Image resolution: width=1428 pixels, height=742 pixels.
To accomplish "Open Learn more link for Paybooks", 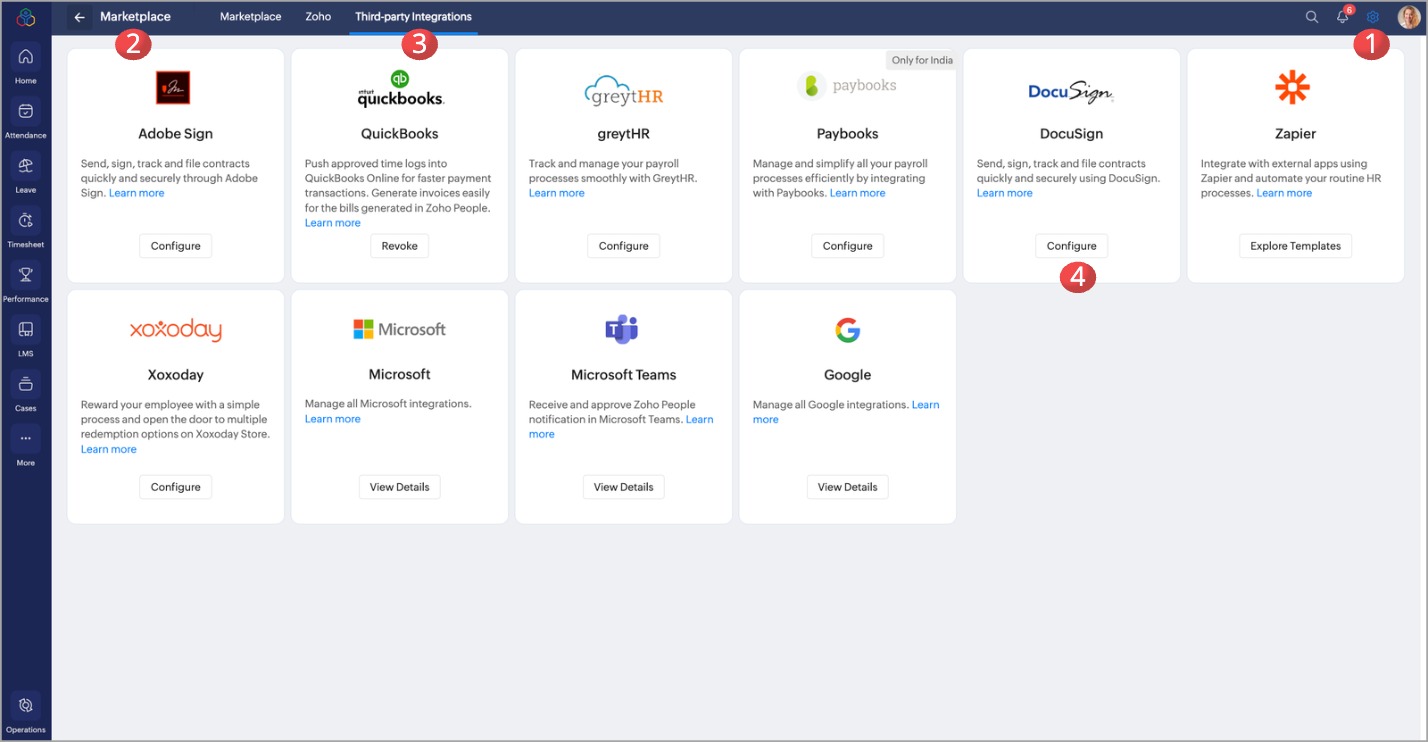I will point(858,193).
